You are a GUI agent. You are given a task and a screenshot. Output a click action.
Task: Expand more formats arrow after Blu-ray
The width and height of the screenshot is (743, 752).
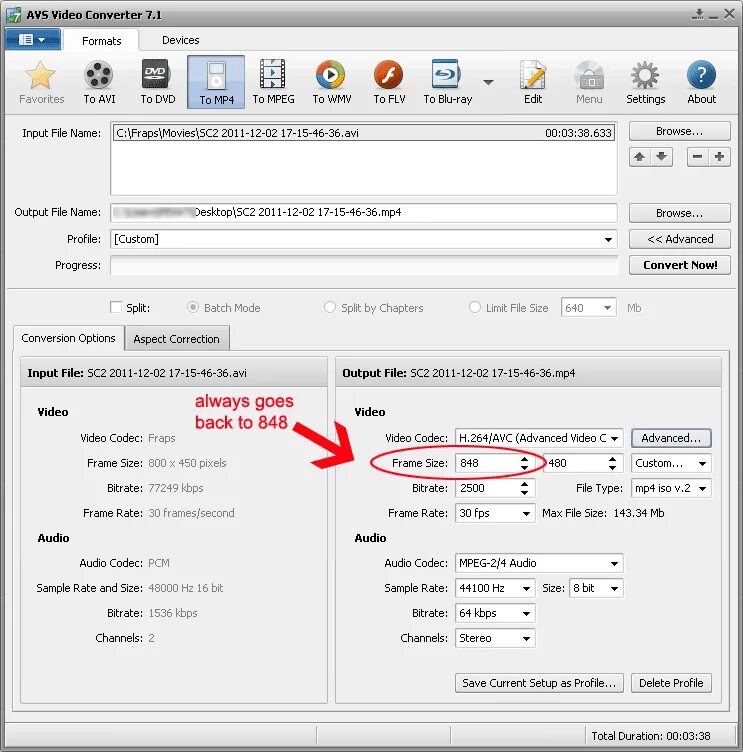coord(488,82)
